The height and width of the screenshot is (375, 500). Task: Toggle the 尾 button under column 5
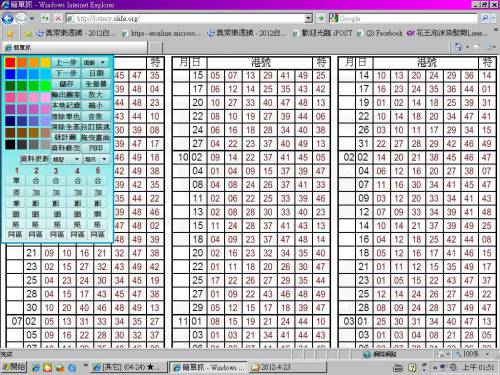(97, 224)
